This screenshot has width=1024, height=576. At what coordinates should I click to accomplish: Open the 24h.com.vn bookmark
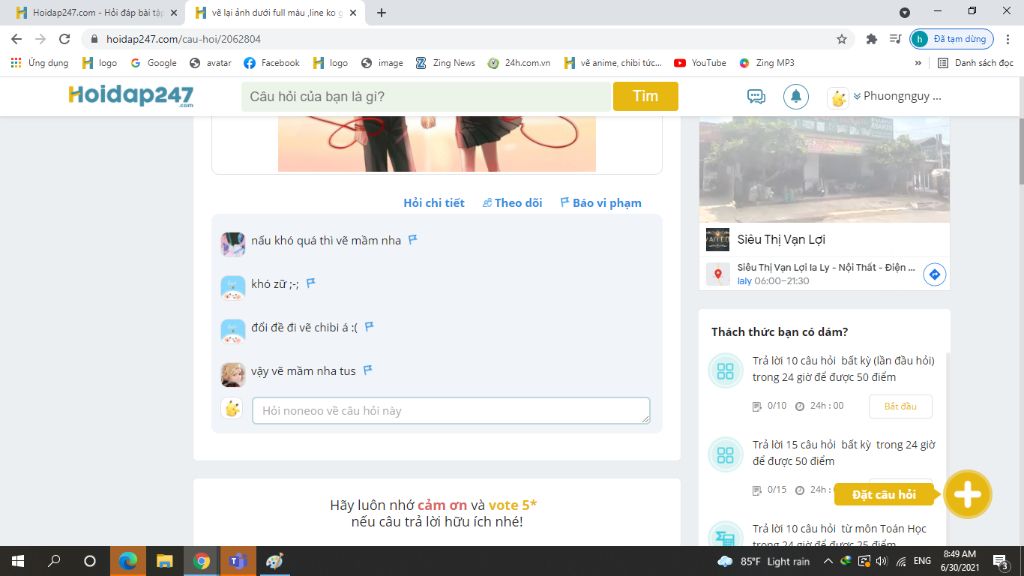[x=519, y=63]
